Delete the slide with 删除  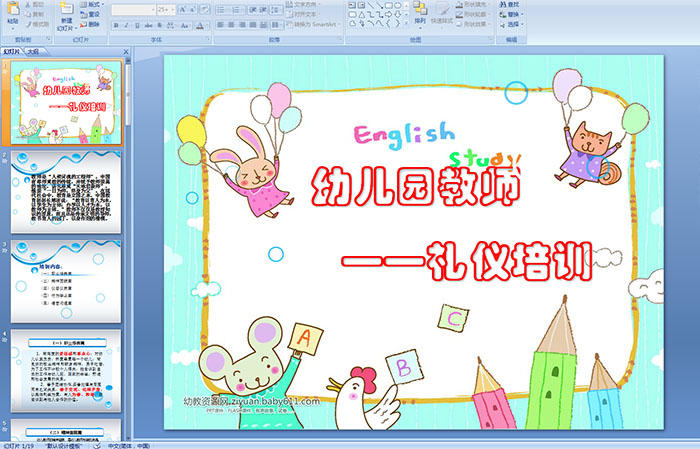coord(90,24)
